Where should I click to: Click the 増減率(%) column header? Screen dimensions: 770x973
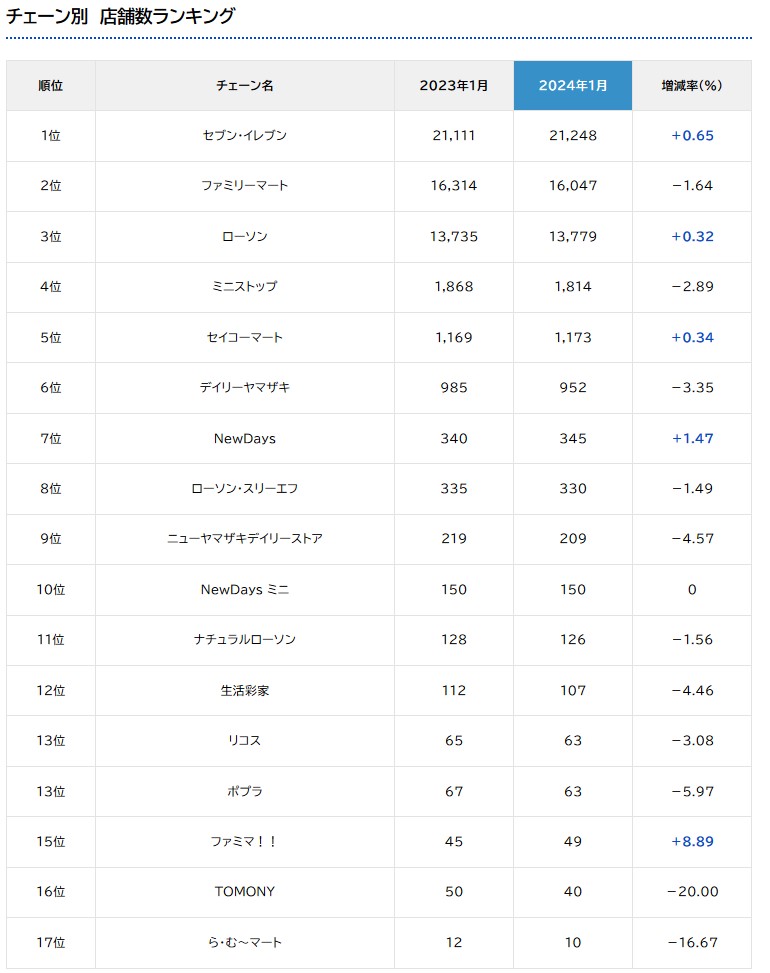click(x=692, y=86)
